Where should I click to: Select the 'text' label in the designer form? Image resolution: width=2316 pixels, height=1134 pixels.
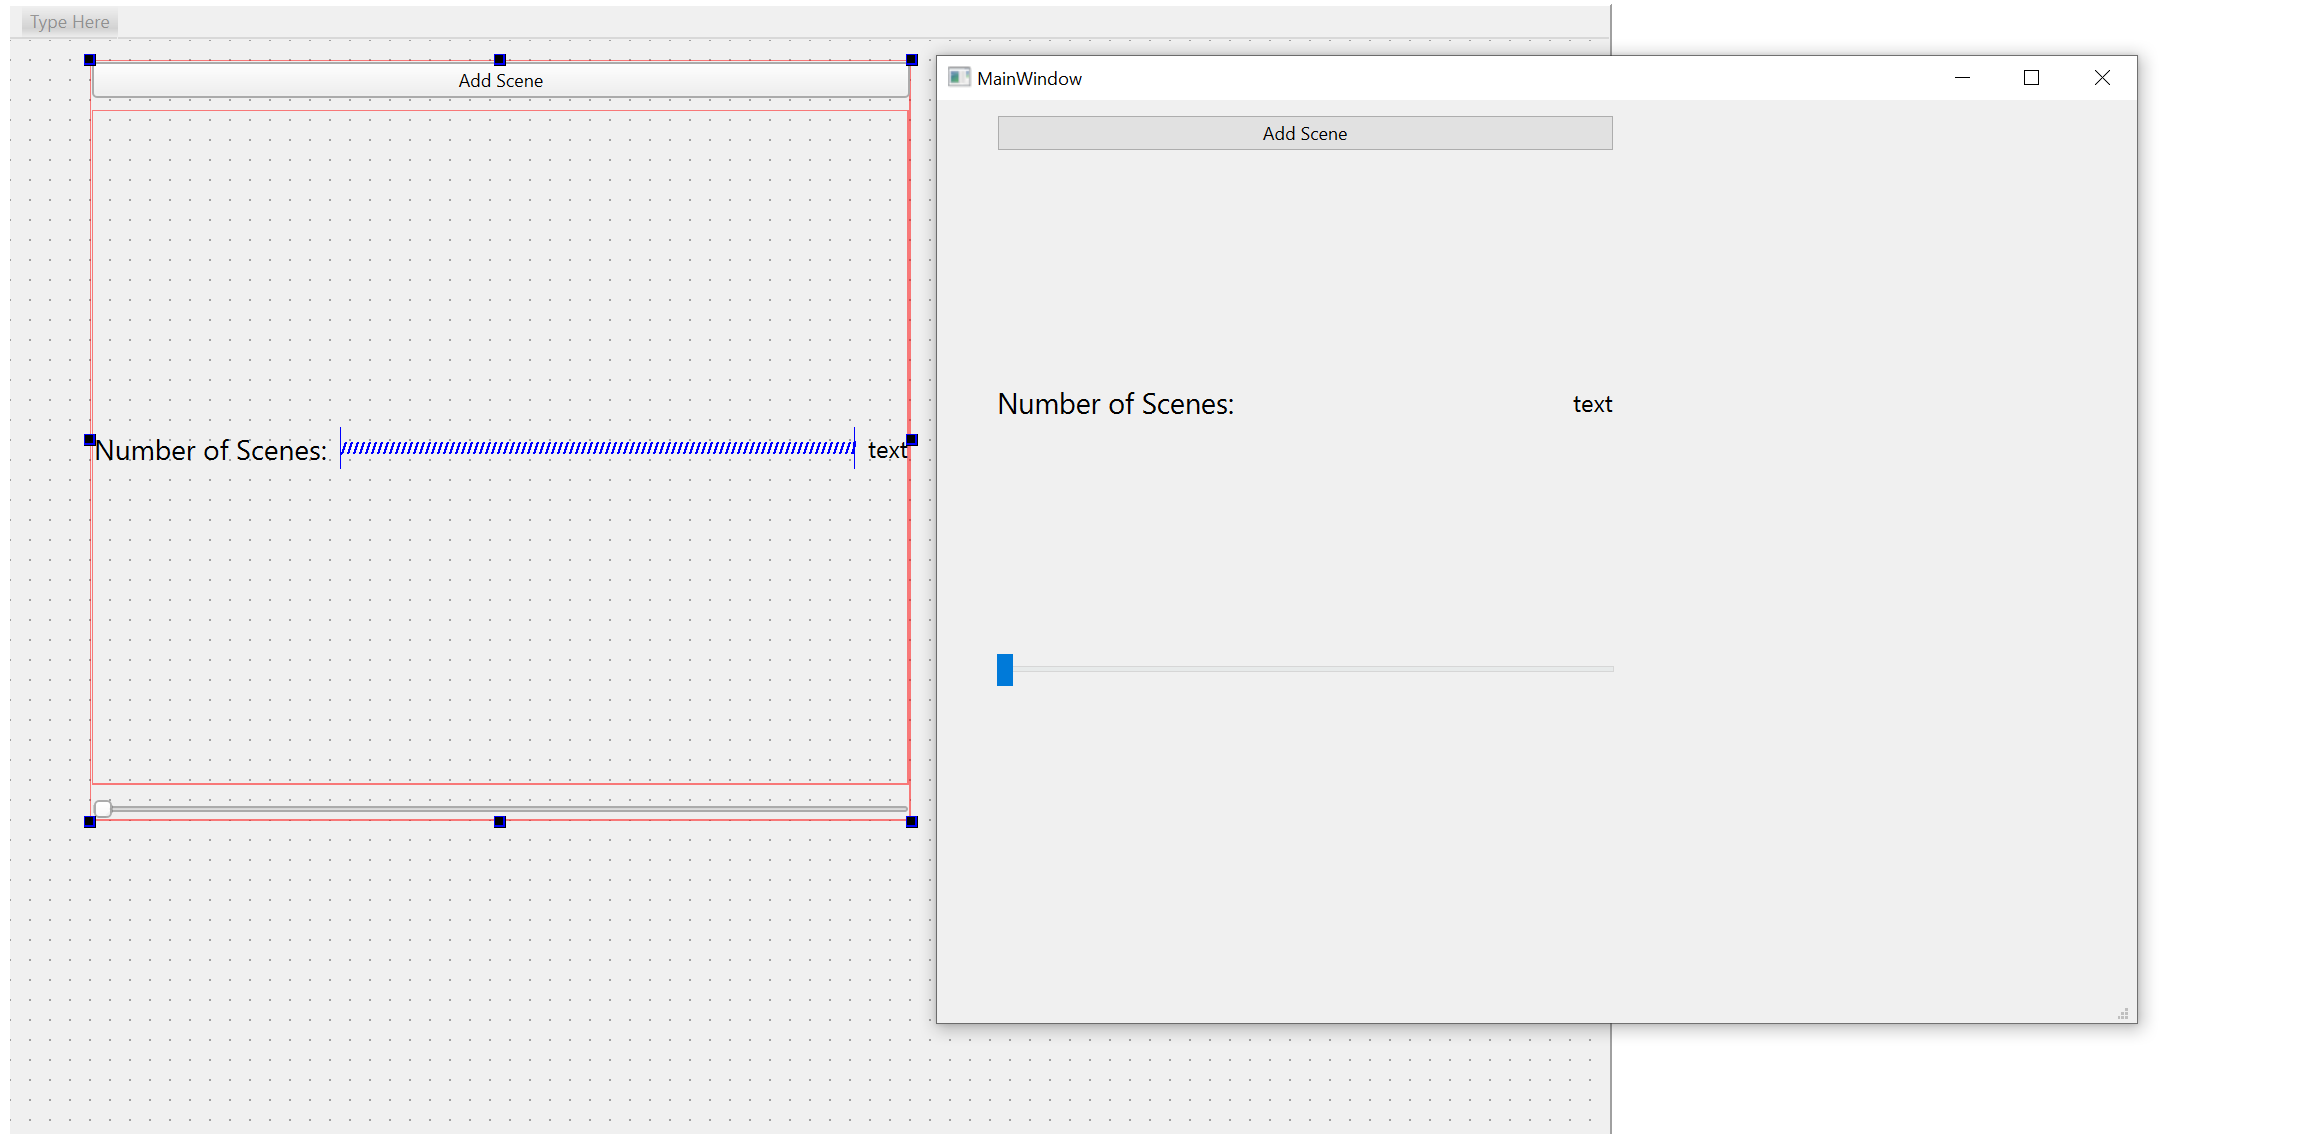(887, 450)
